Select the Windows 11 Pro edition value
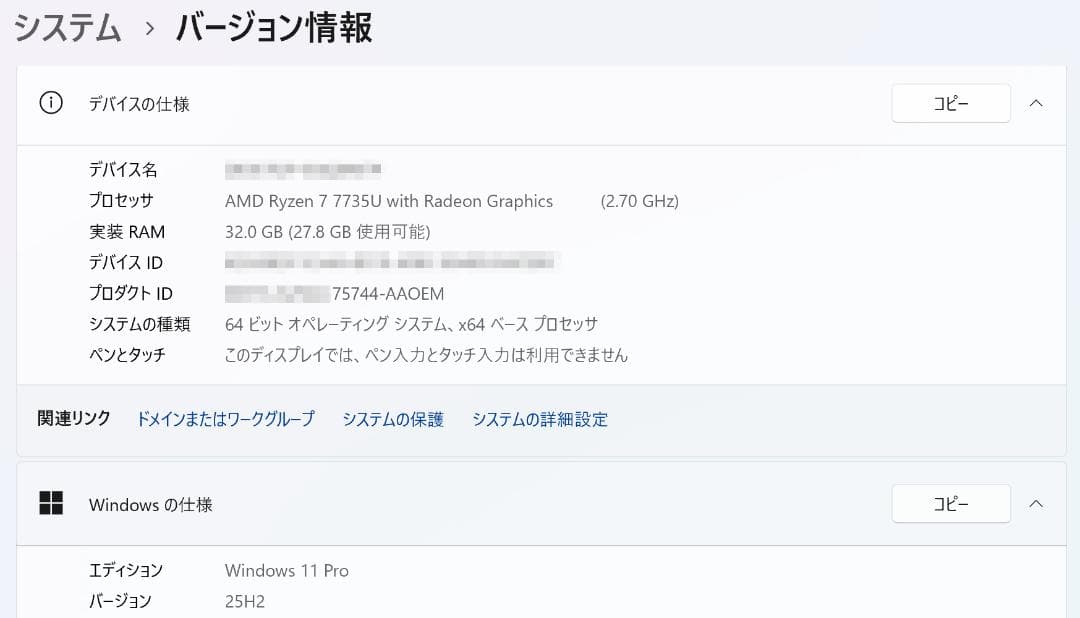This screenshot has width=1080, height=618. tap(287, 570)
